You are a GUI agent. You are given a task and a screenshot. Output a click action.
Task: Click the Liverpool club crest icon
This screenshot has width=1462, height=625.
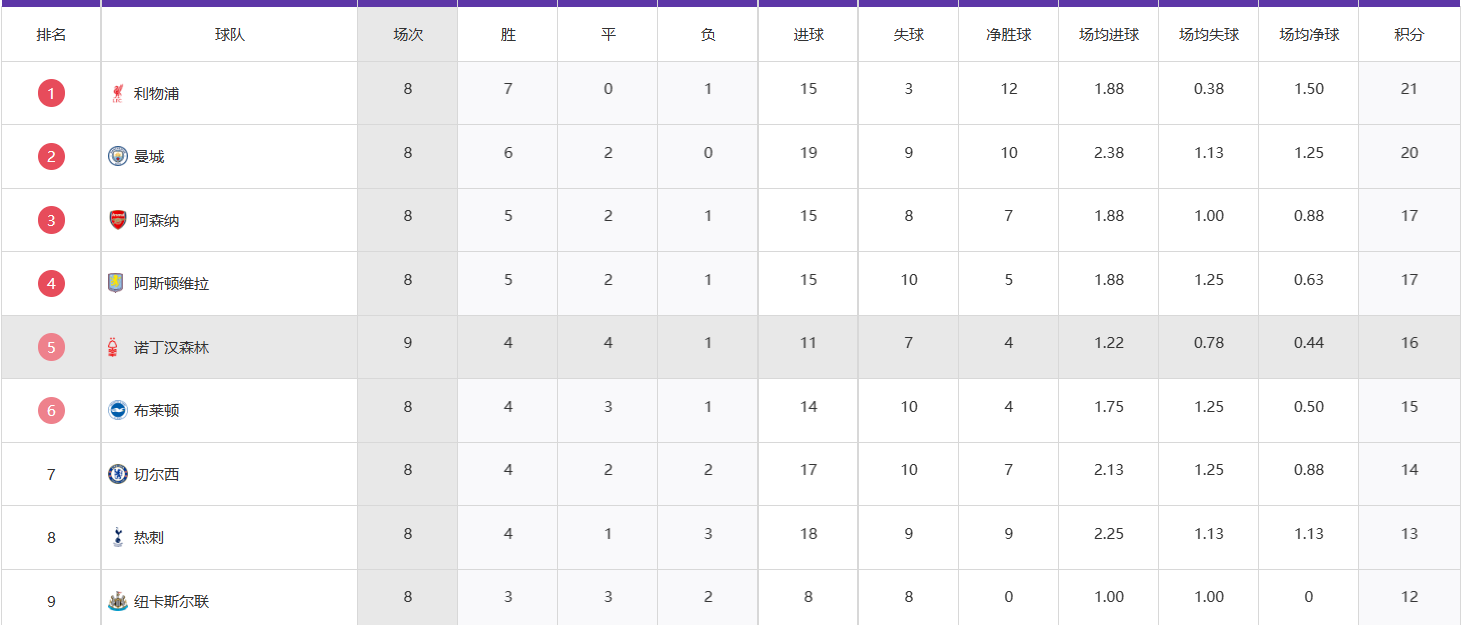(118, 93)
